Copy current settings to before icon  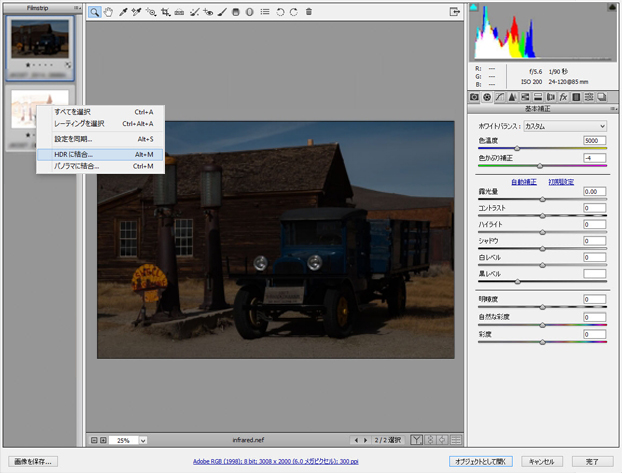(443, 440)
